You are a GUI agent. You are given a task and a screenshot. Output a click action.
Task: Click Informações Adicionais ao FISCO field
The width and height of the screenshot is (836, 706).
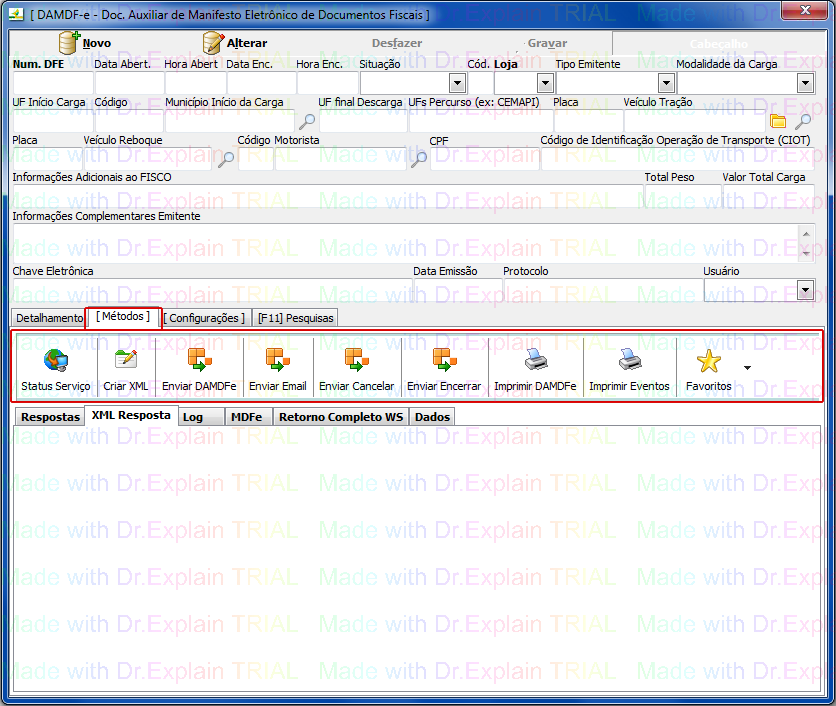[327, 196]
